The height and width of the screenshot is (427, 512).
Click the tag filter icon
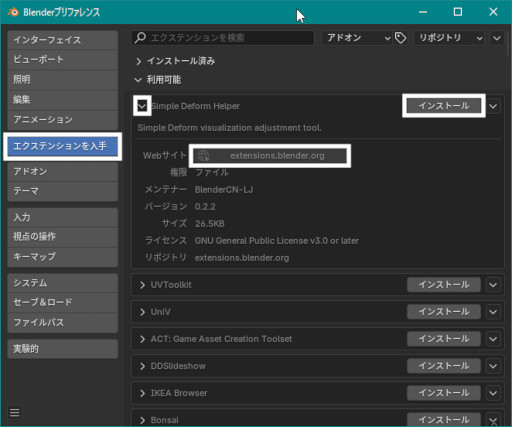coord(400,38)
